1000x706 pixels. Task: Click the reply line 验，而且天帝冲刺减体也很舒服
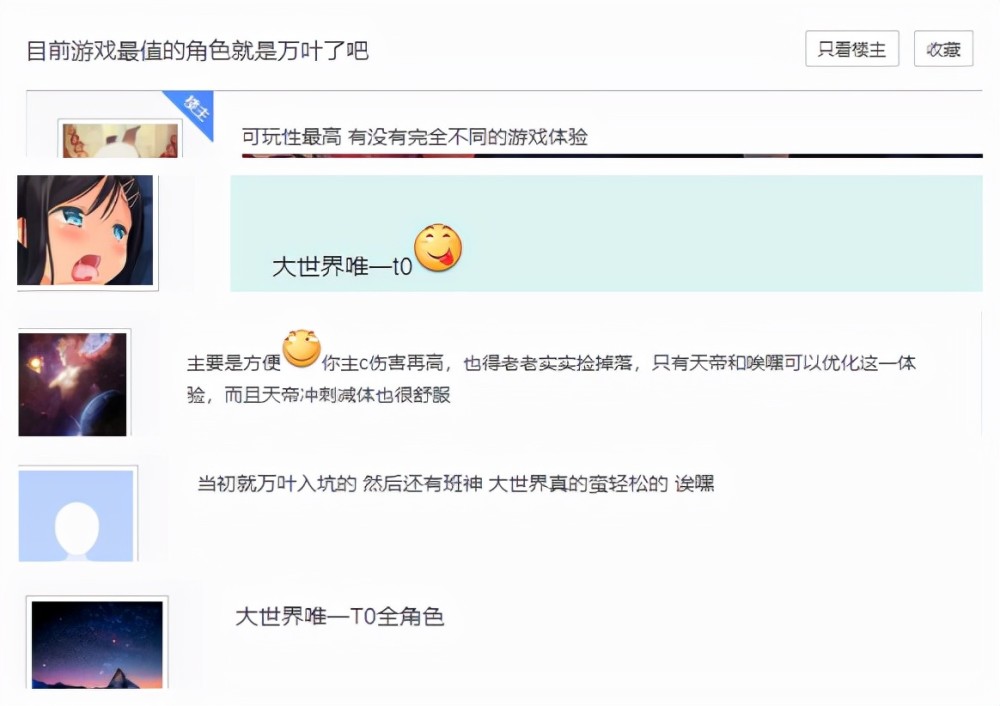(319, 395)
